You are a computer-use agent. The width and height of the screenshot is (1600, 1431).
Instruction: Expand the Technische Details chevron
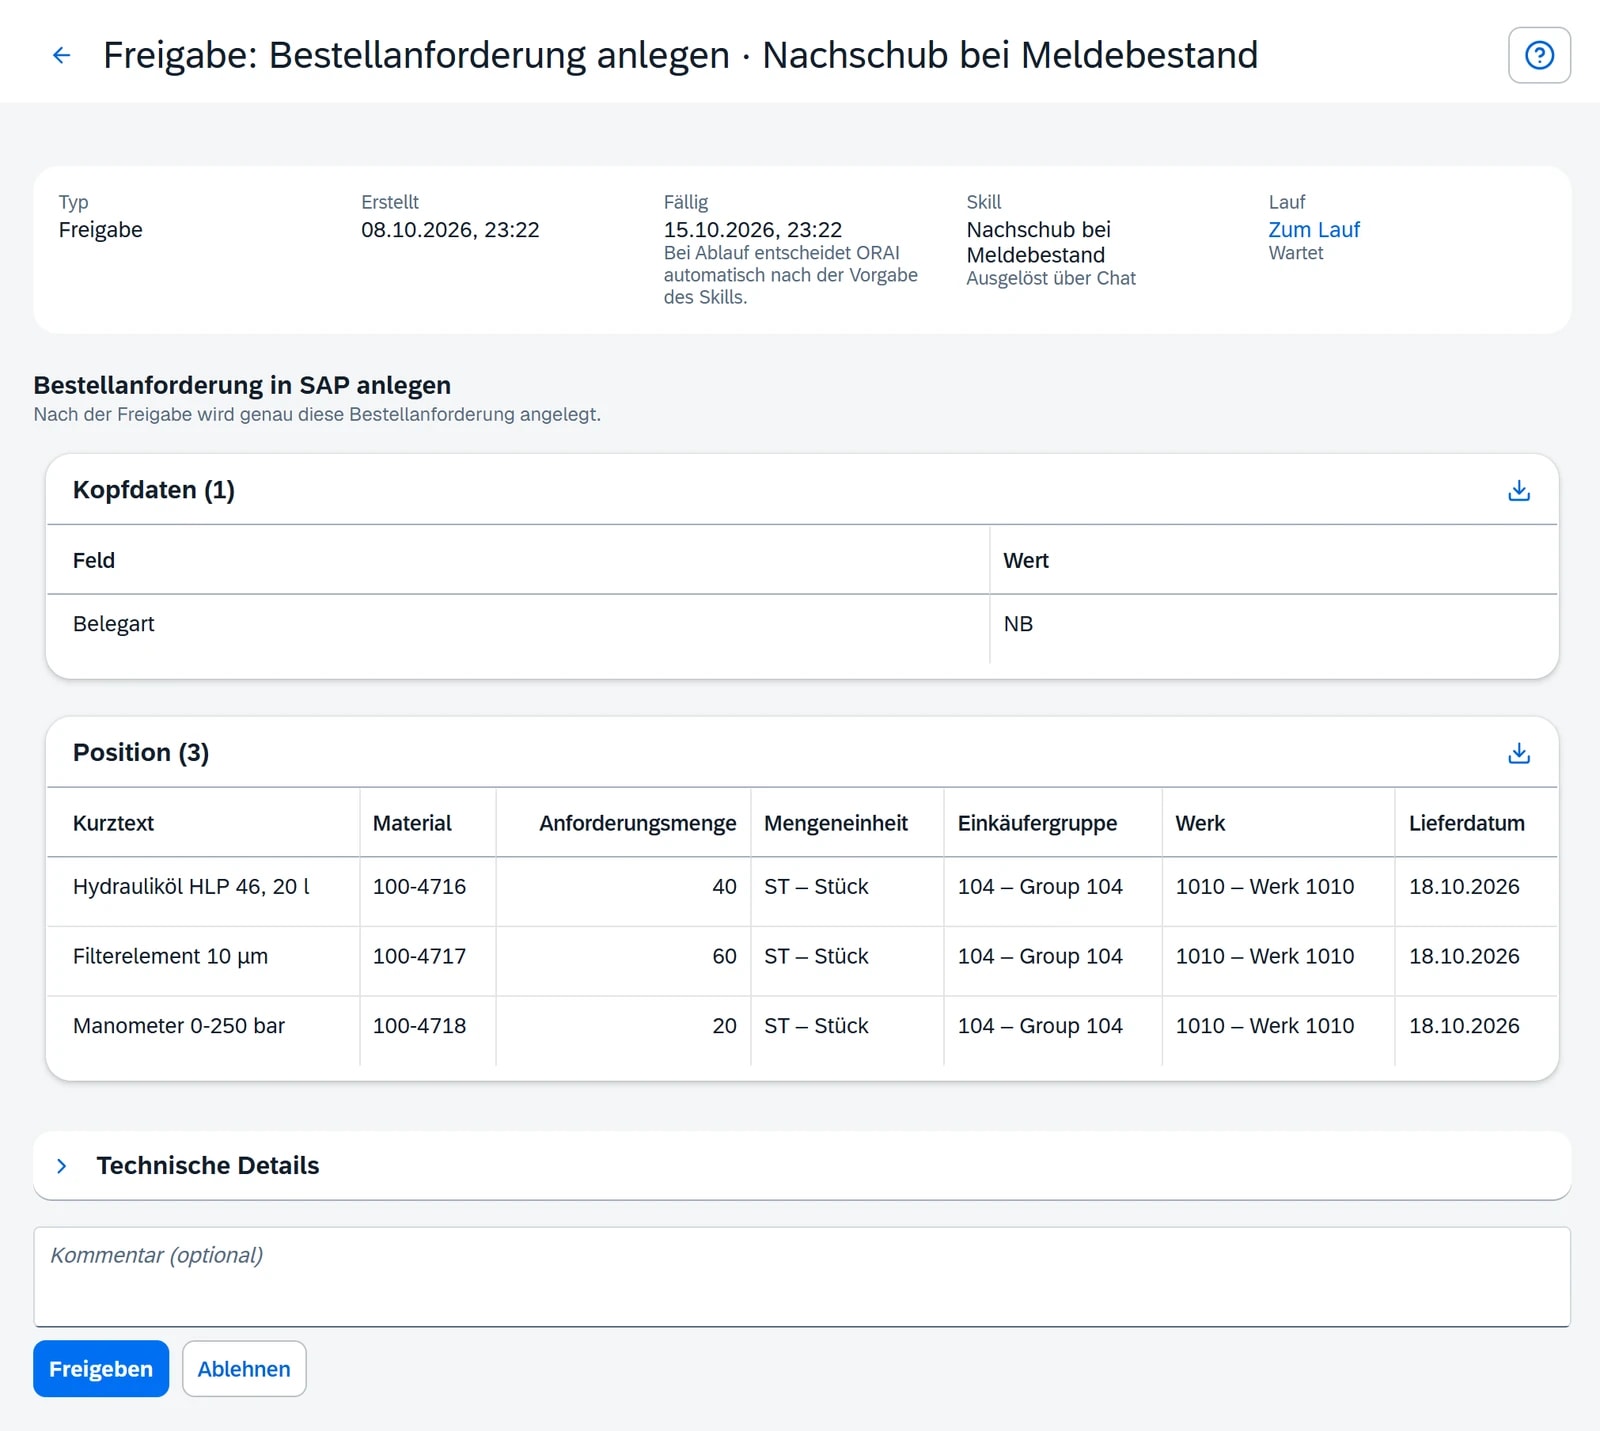(62, 1166)
